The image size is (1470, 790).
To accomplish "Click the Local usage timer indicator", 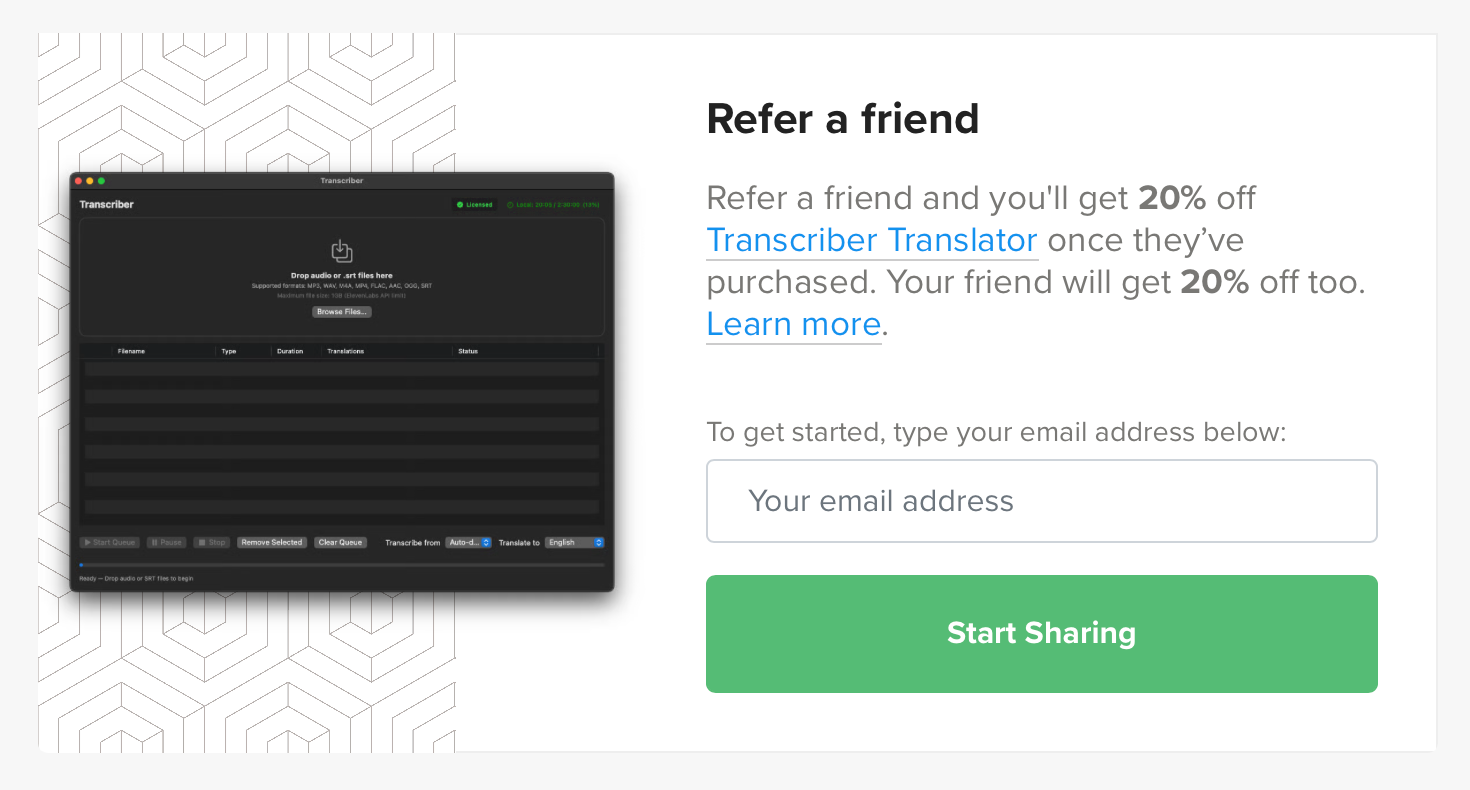I will coord(553,205).
